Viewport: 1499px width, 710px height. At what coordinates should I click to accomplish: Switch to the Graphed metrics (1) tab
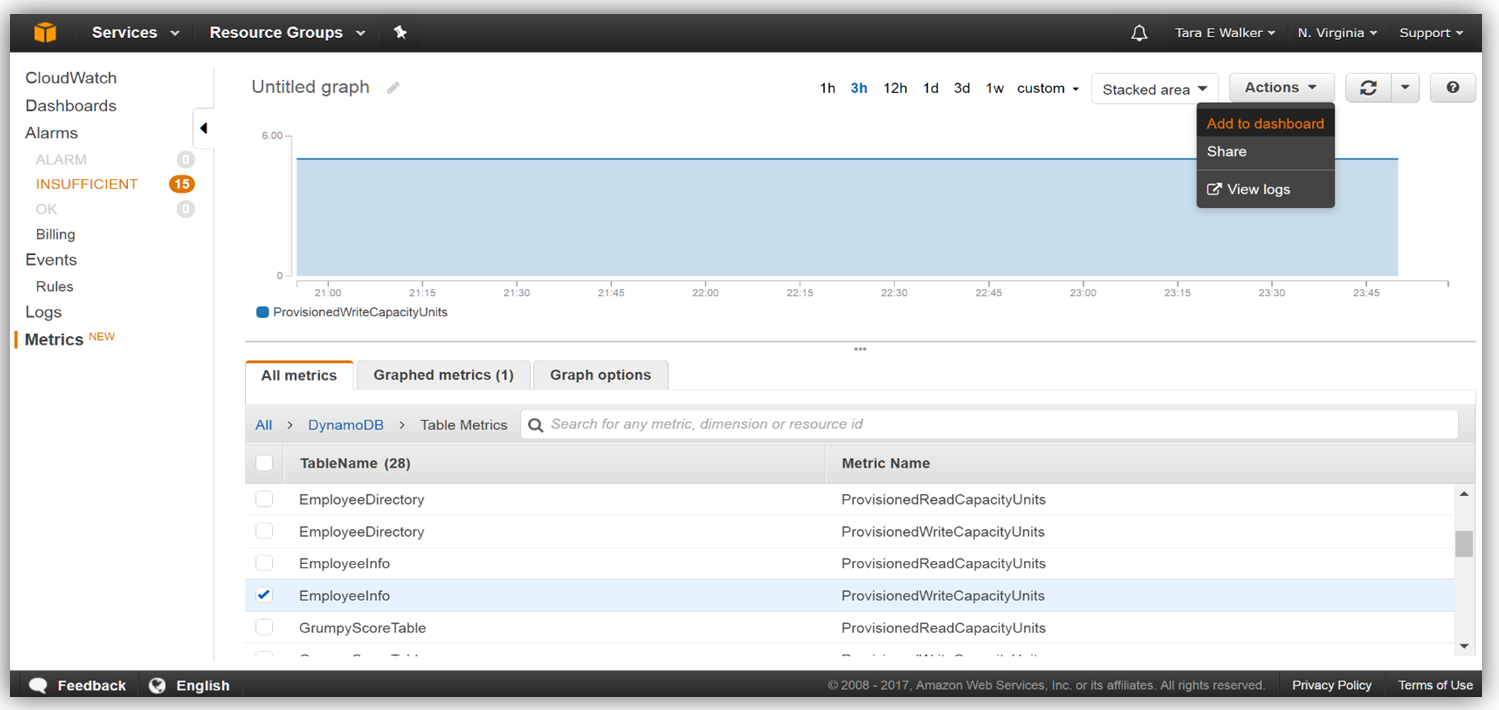[x=443, y=375]
